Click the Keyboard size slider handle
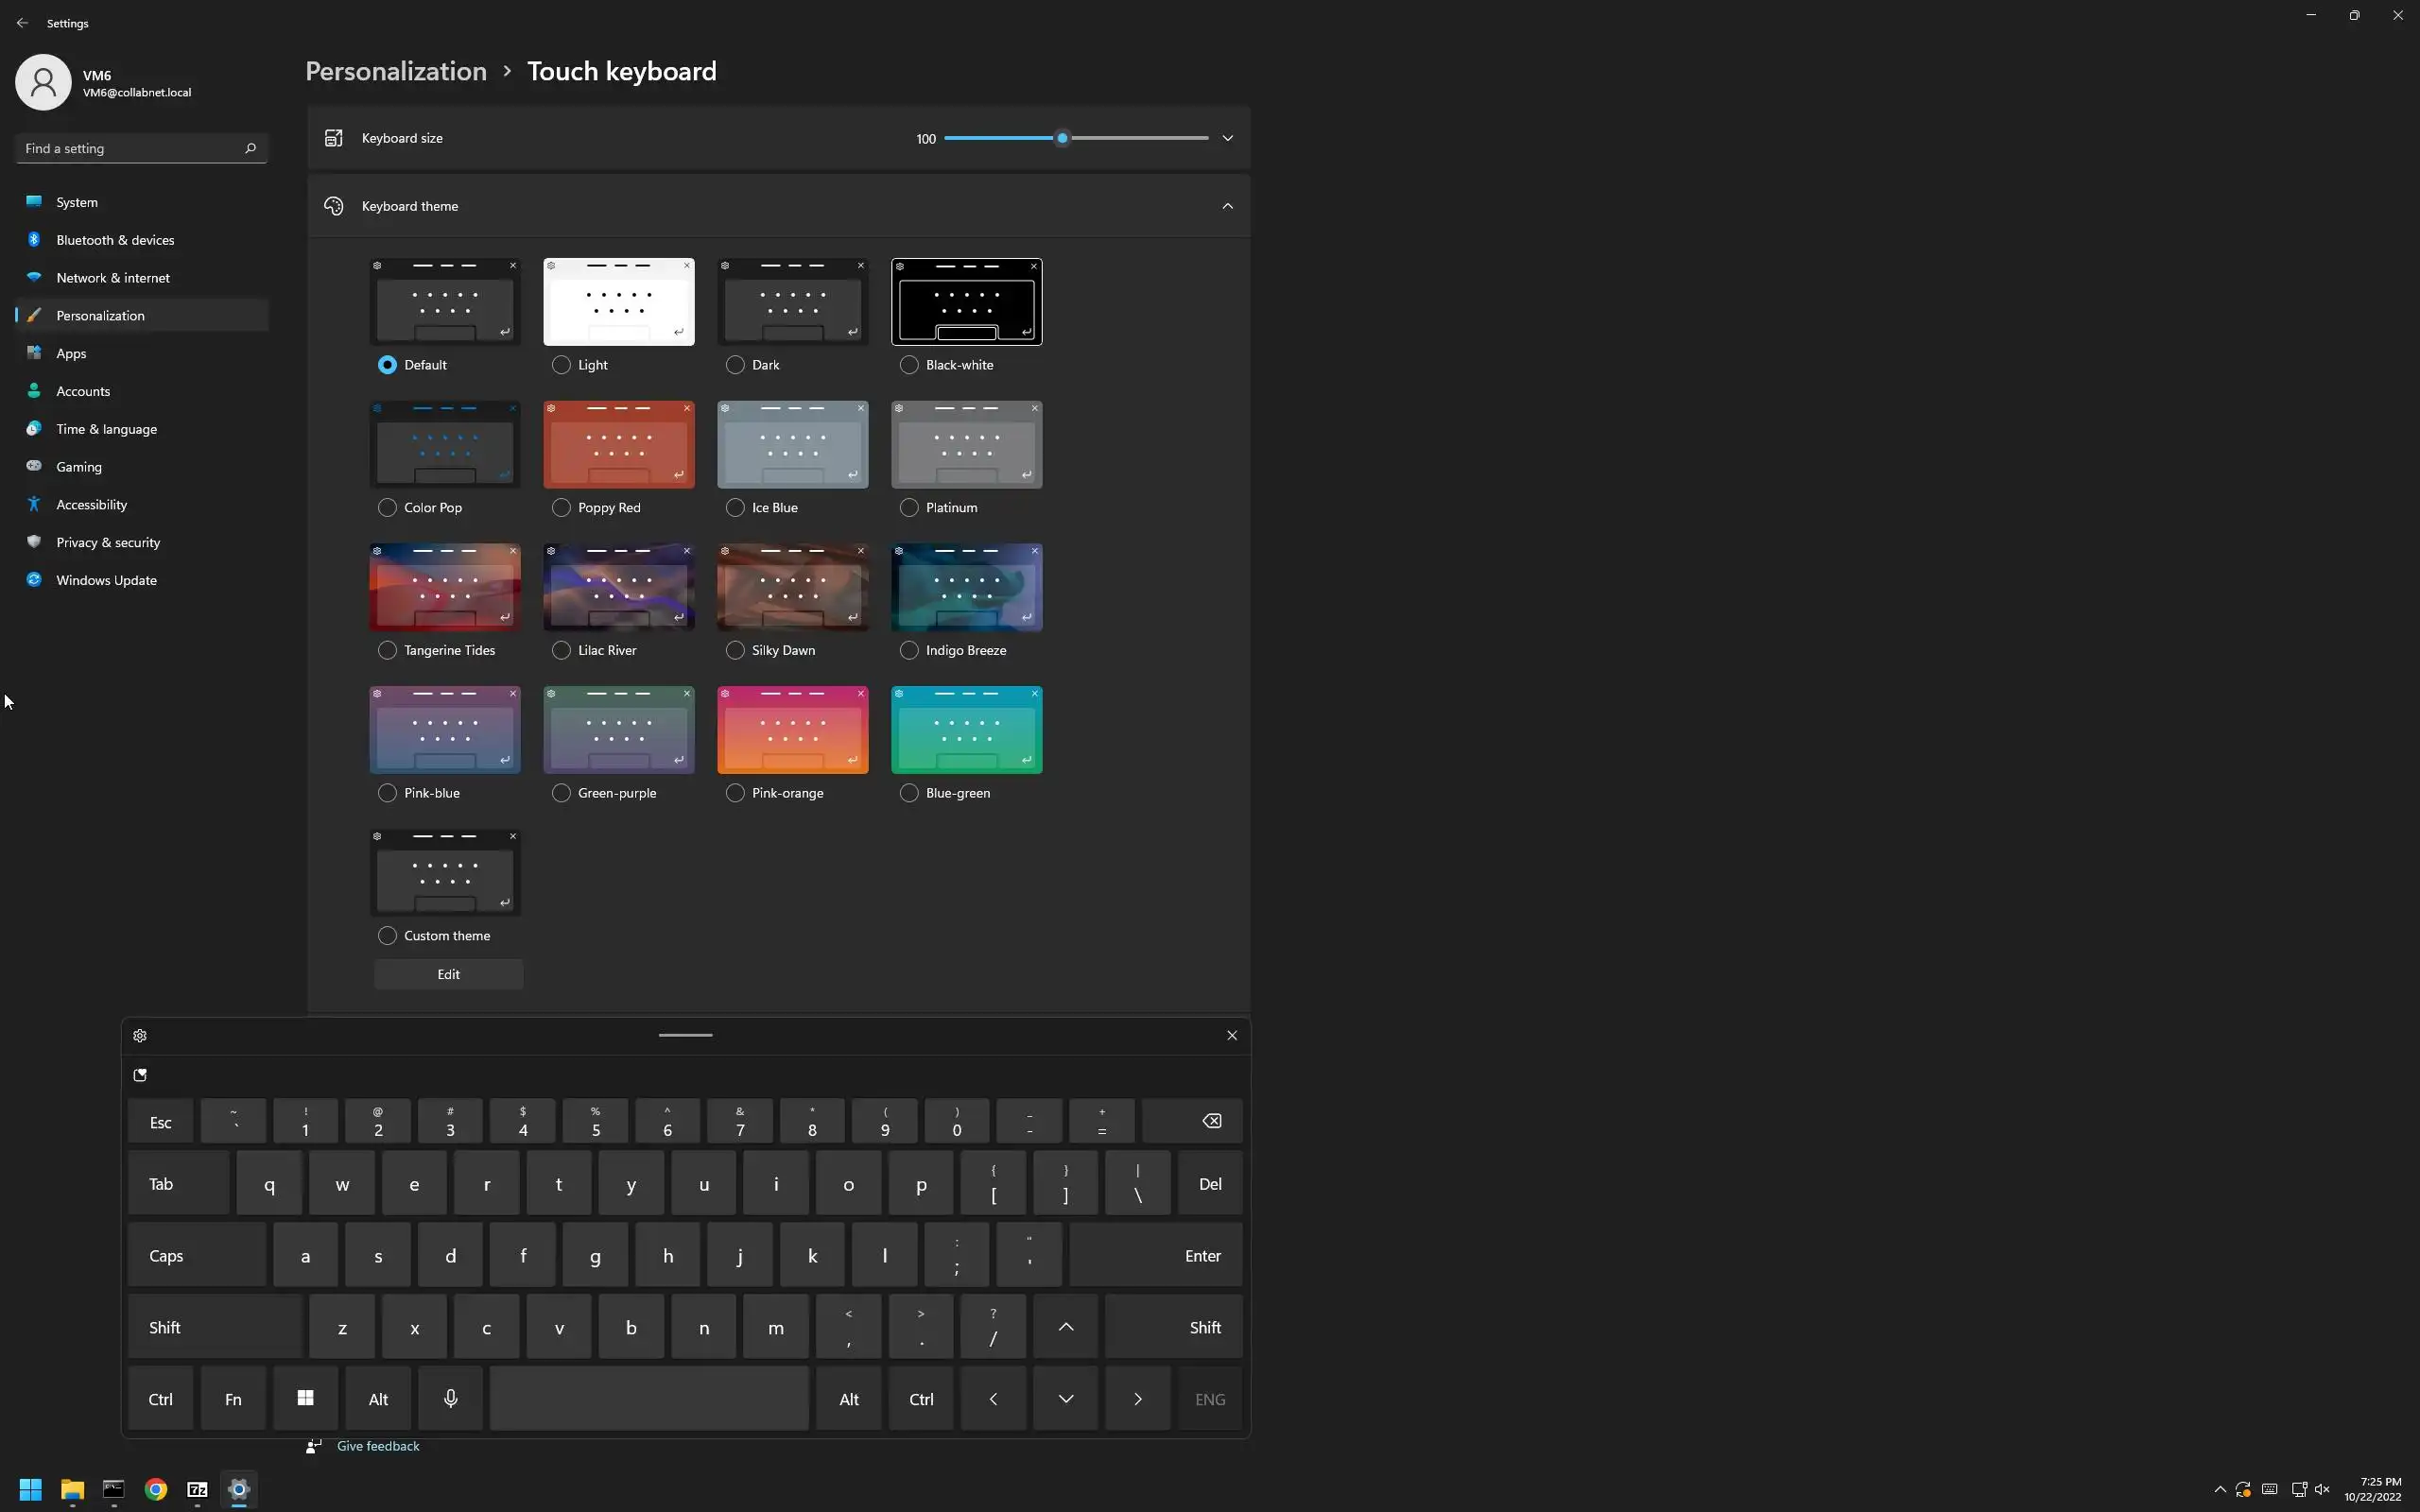Viewport: 2420px width, 1512px height. pos(1062,138)
